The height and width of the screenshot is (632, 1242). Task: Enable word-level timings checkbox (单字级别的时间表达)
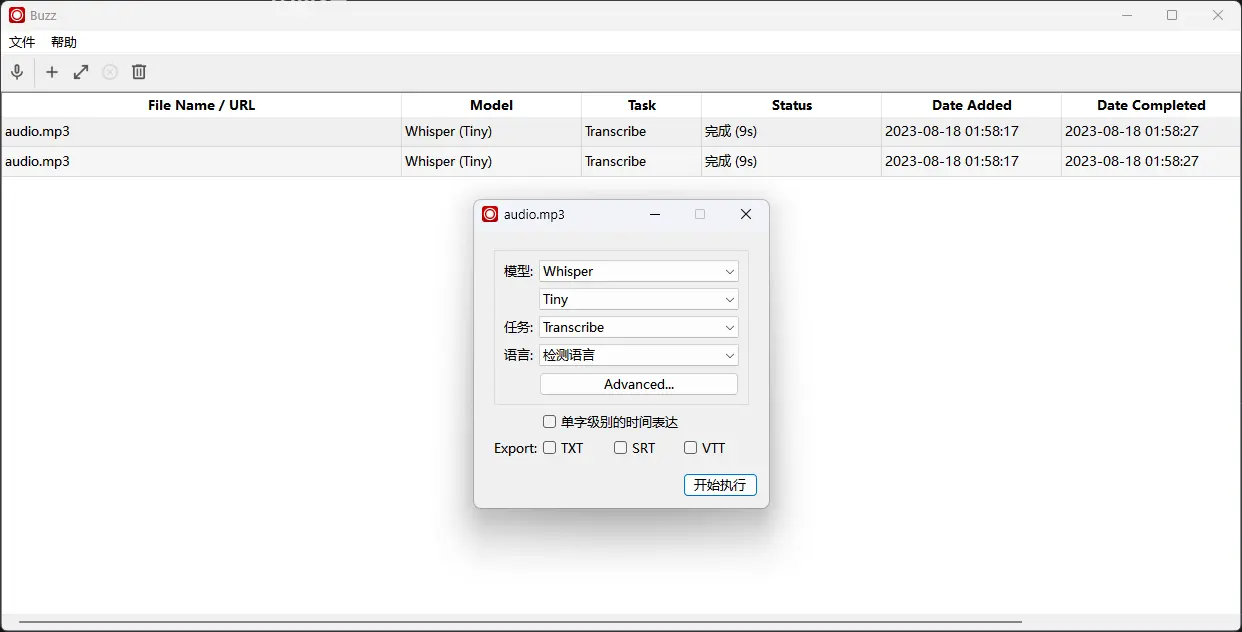point(549,422)
